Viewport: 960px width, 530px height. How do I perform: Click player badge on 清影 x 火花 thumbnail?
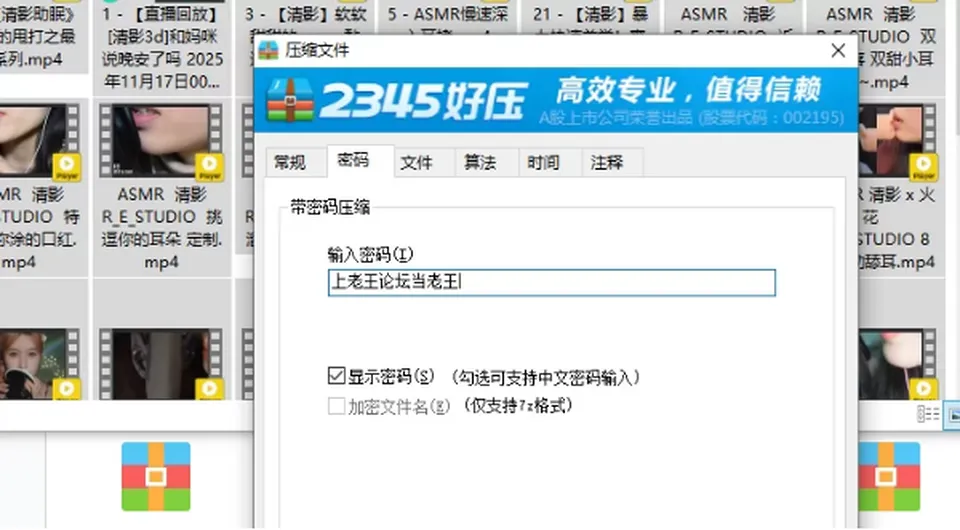[923, 167]
